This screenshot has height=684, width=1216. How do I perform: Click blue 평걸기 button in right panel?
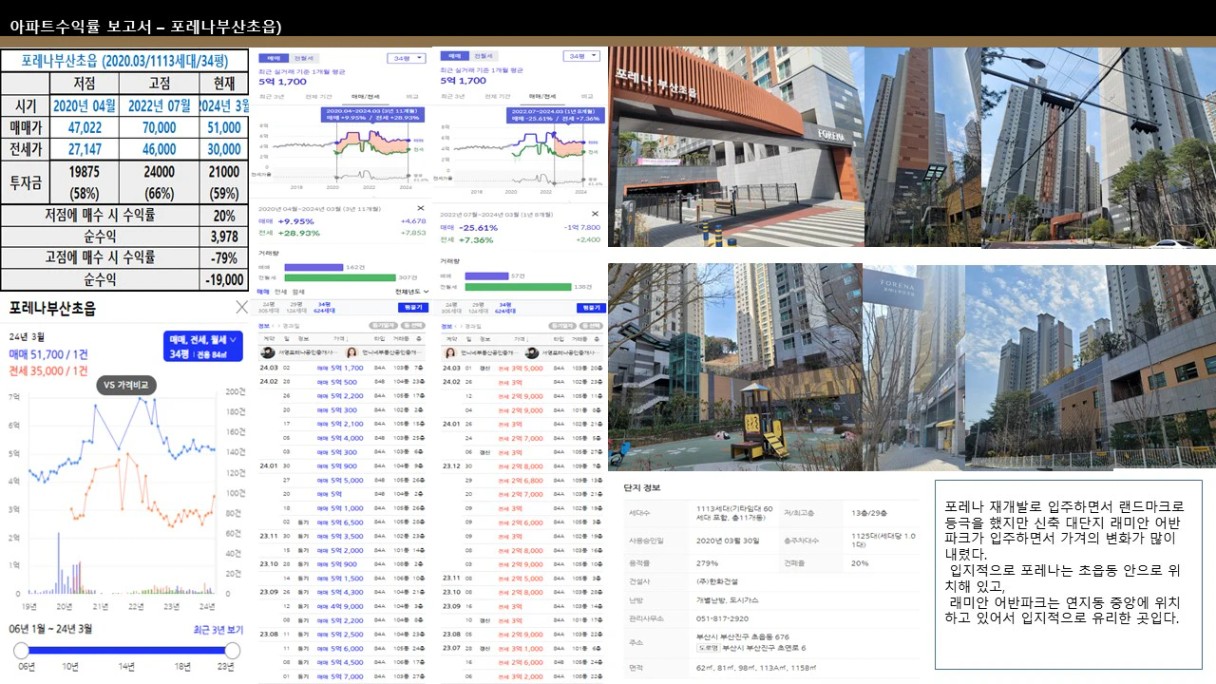click(591, 308)
